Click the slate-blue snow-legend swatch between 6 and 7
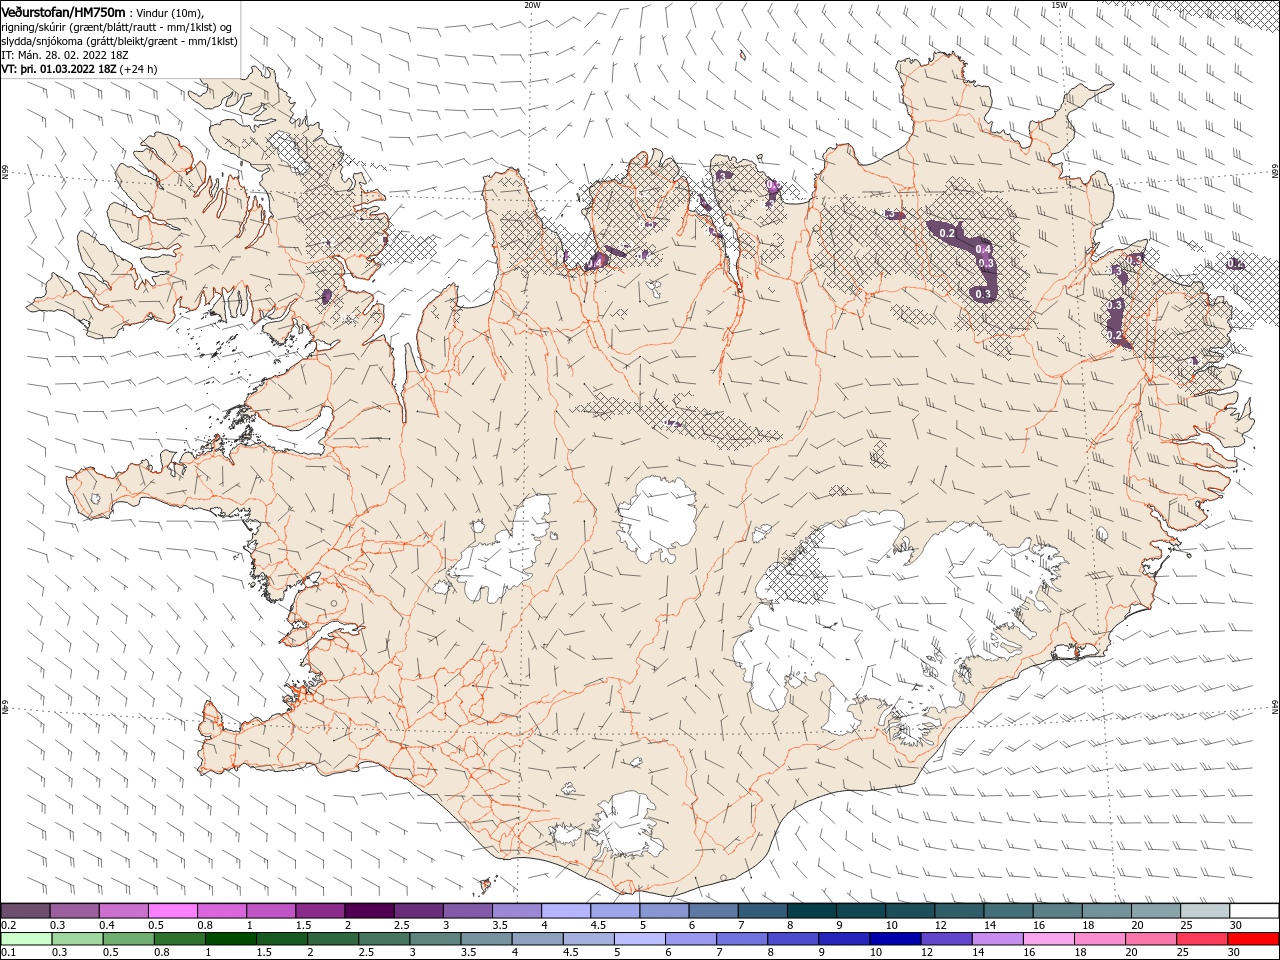This screenshot has height=960, width=1280. click(x=712, y=910)
